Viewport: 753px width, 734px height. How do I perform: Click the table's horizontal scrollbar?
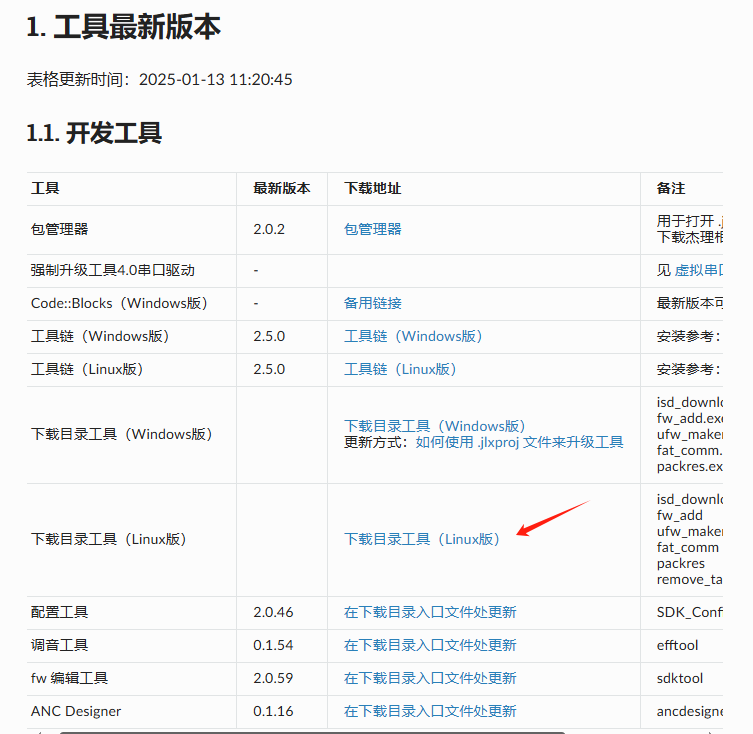[x=312, y=732]
